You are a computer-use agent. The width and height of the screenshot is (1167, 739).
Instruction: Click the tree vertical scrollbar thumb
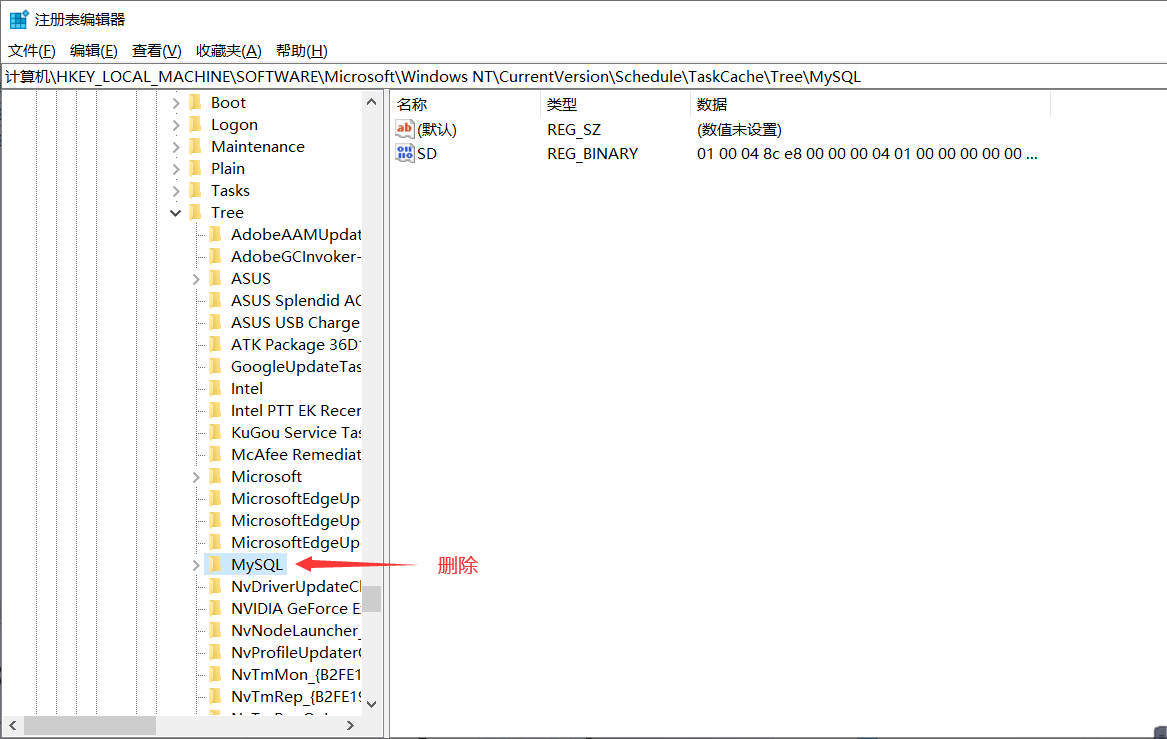371,598
